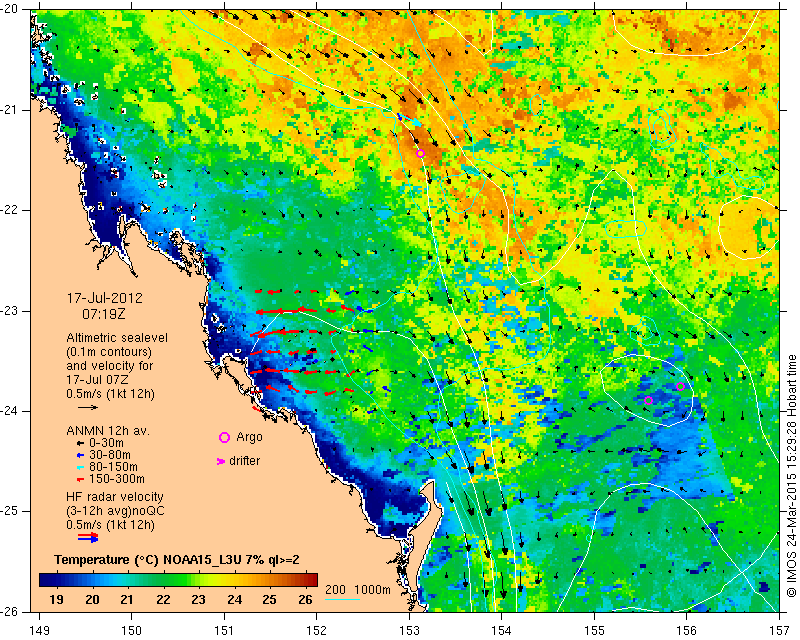This screenshot has width=800, height=640.
Task: Click the '150-300m' depth label
Action: tap(116, 479)
